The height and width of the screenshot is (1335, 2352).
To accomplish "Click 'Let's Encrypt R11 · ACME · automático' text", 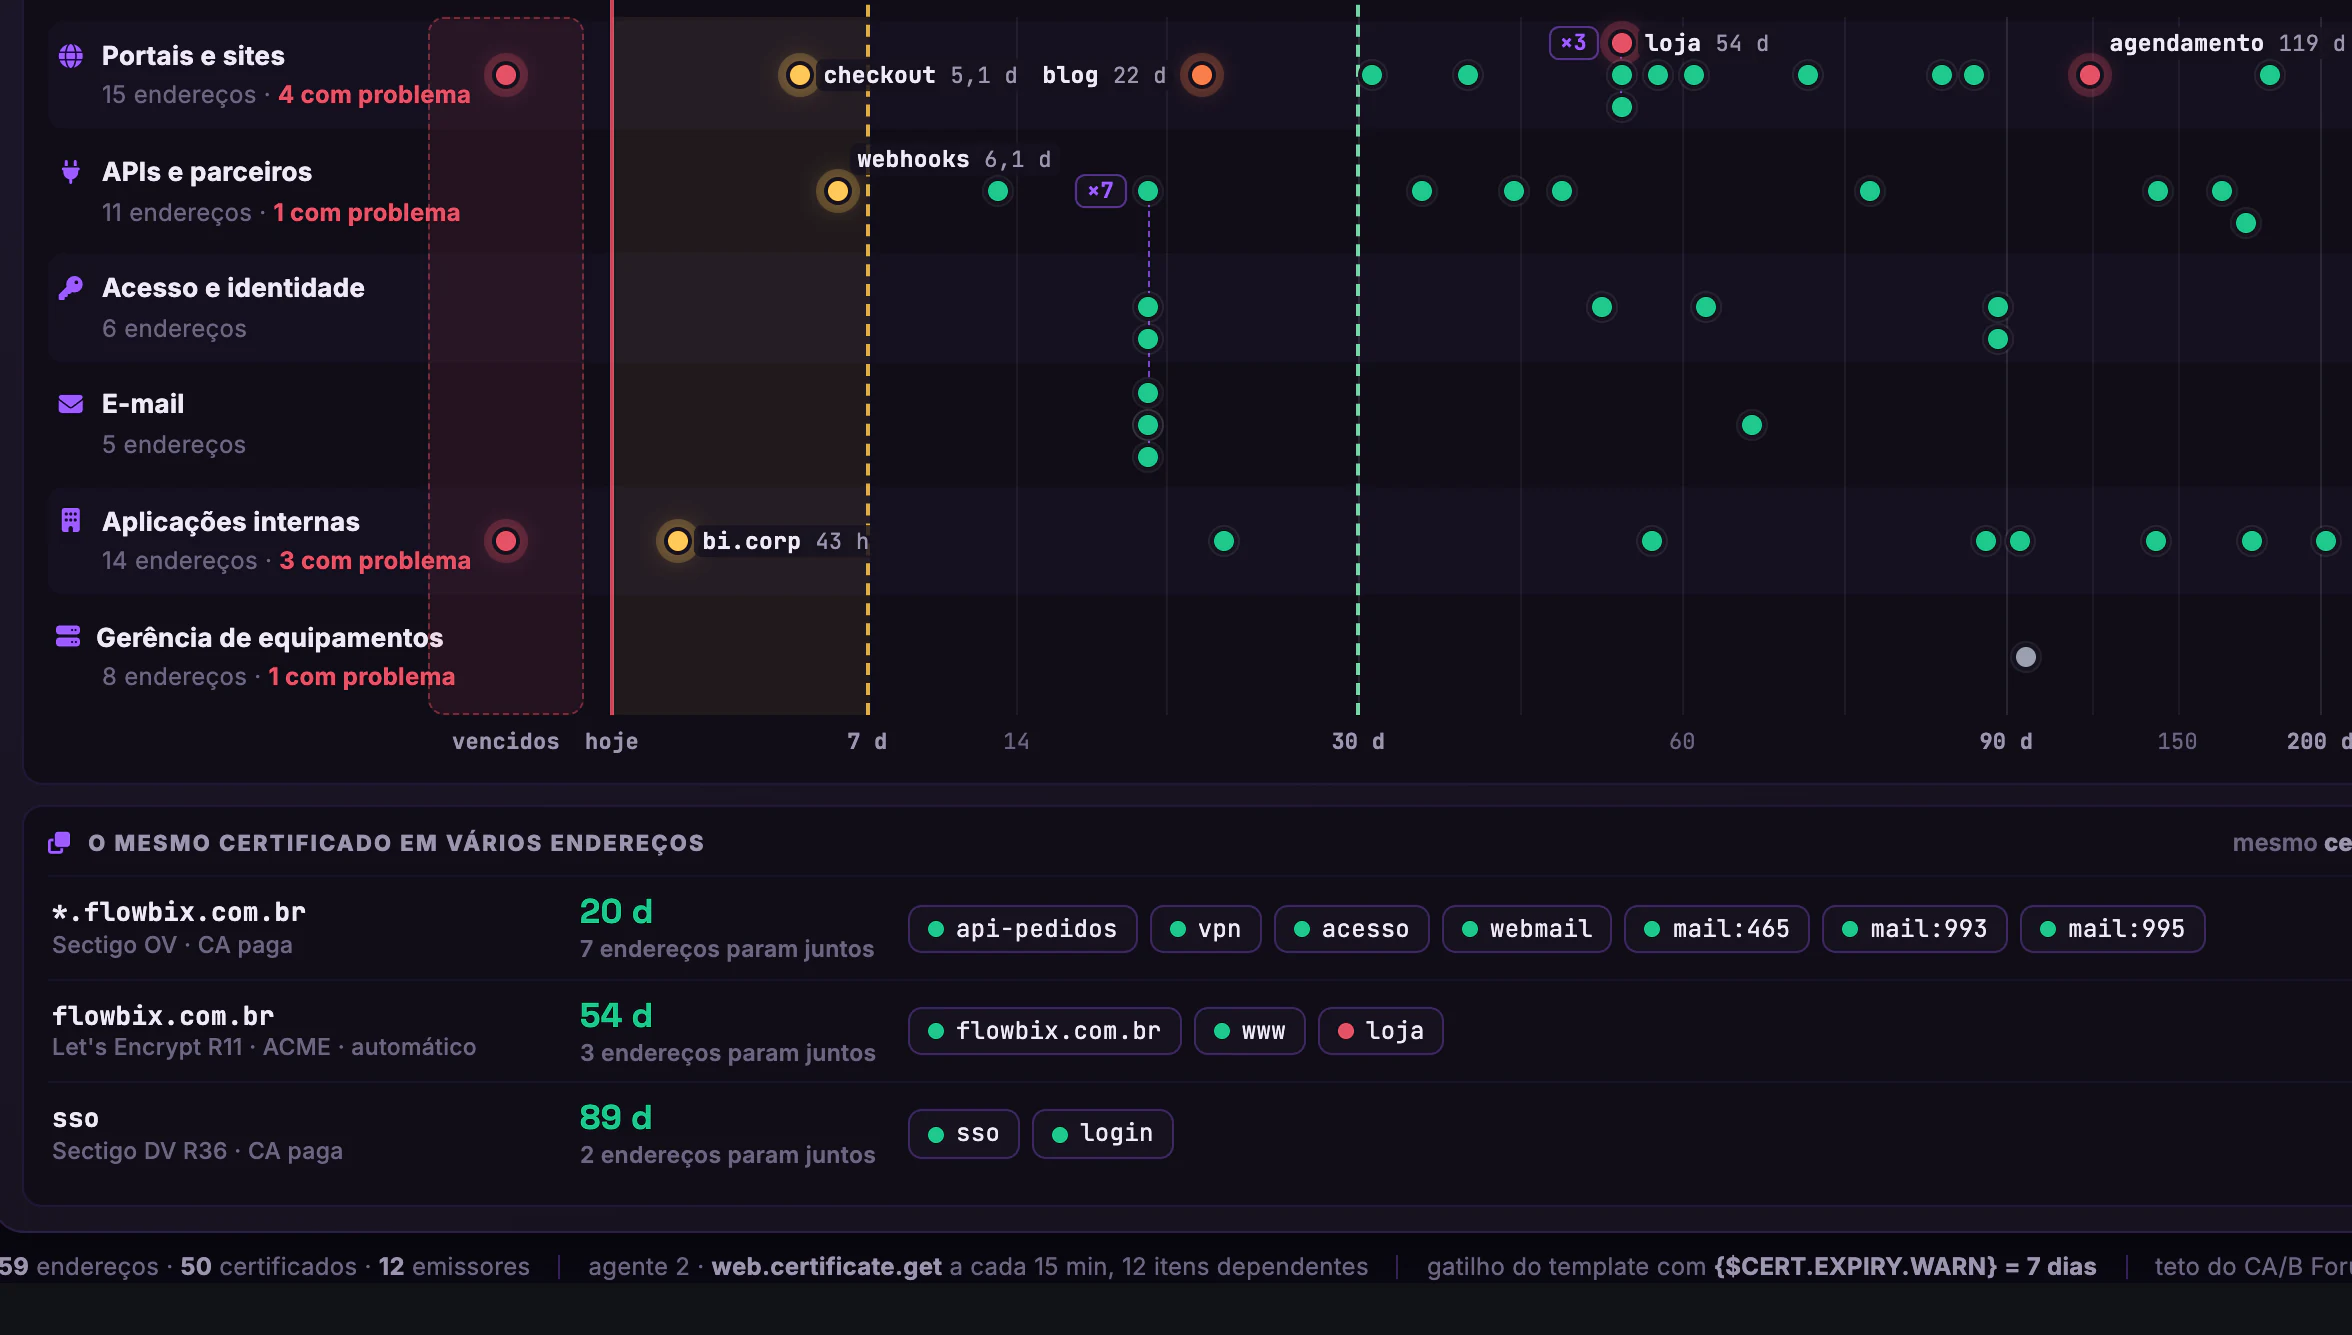I will 264,1047.
